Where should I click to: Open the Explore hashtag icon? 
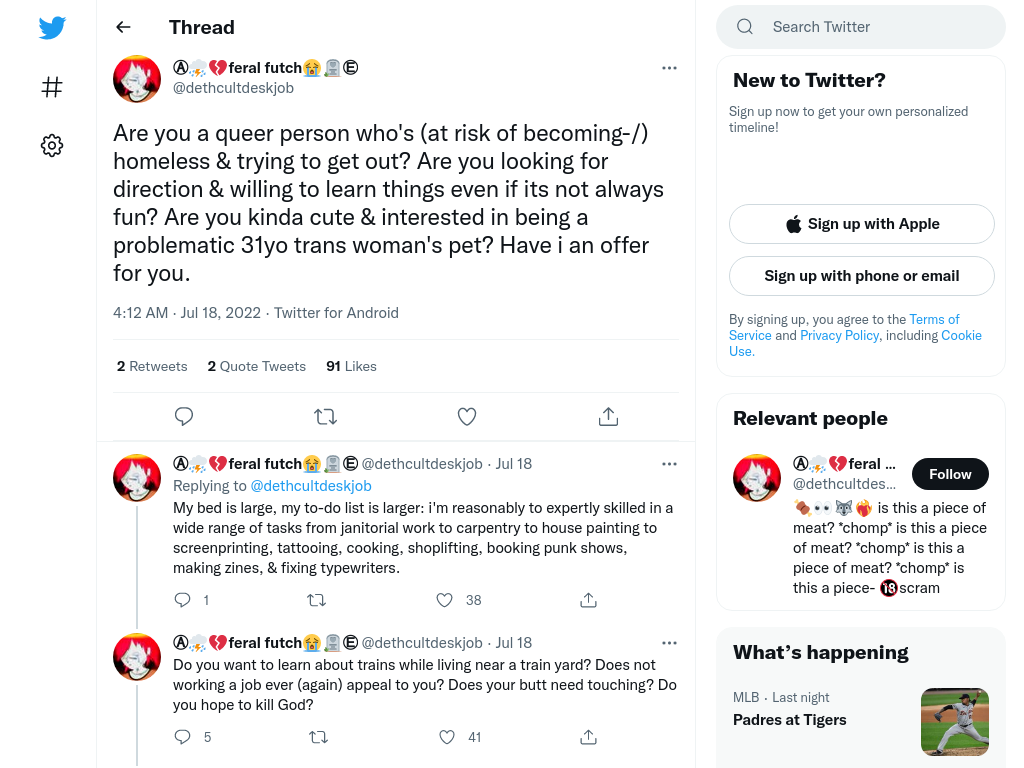click(52, 87)
